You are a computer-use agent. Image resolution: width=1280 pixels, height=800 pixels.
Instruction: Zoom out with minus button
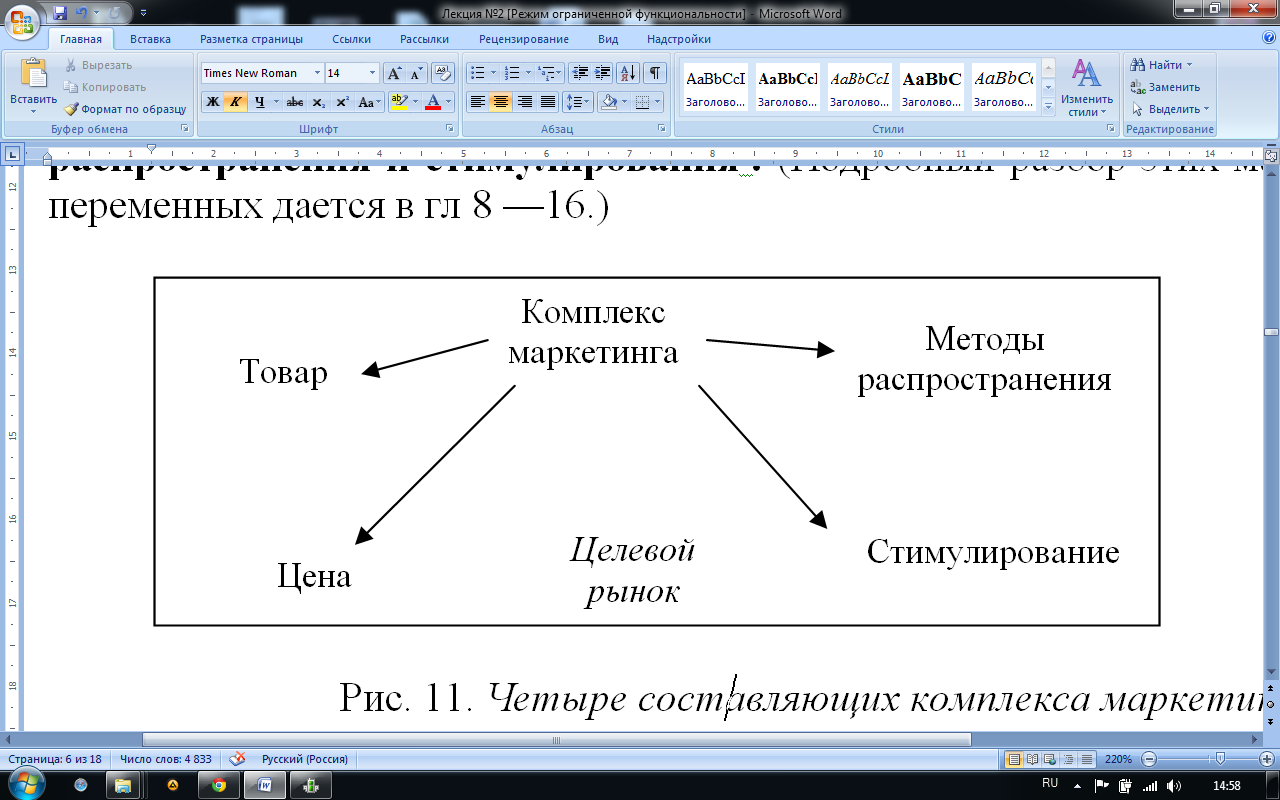tap(1149, 759)
